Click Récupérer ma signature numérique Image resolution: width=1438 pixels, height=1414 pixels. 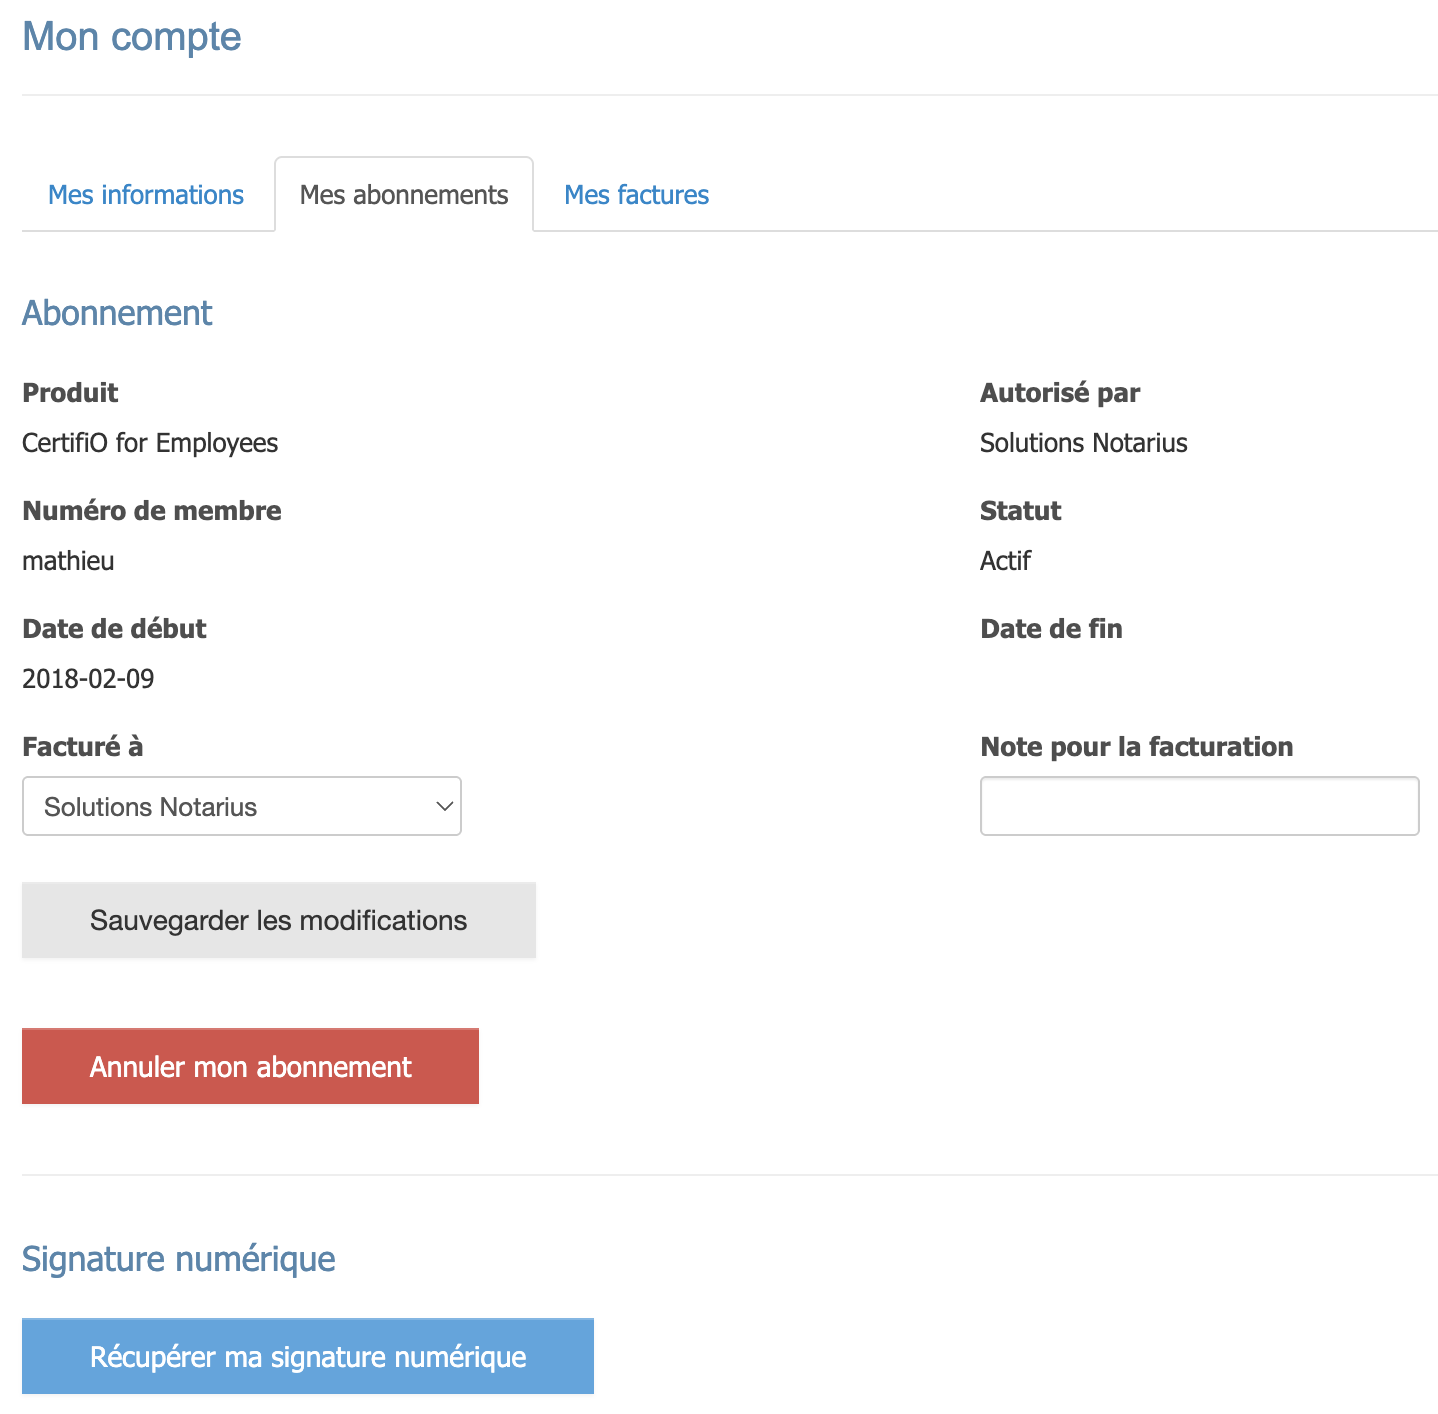coord(308,1356)
